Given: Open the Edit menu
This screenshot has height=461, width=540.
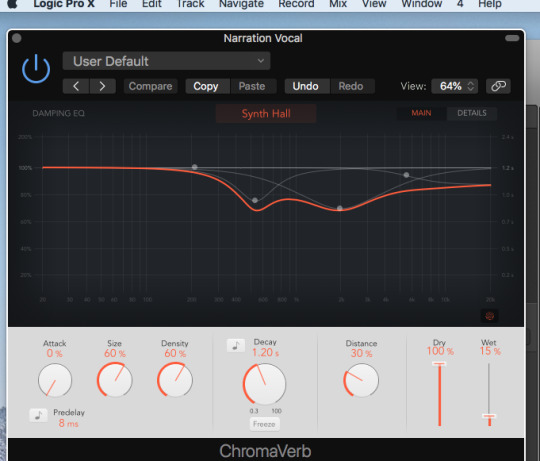Looking at the screenshot, I should tap(152, 4).
